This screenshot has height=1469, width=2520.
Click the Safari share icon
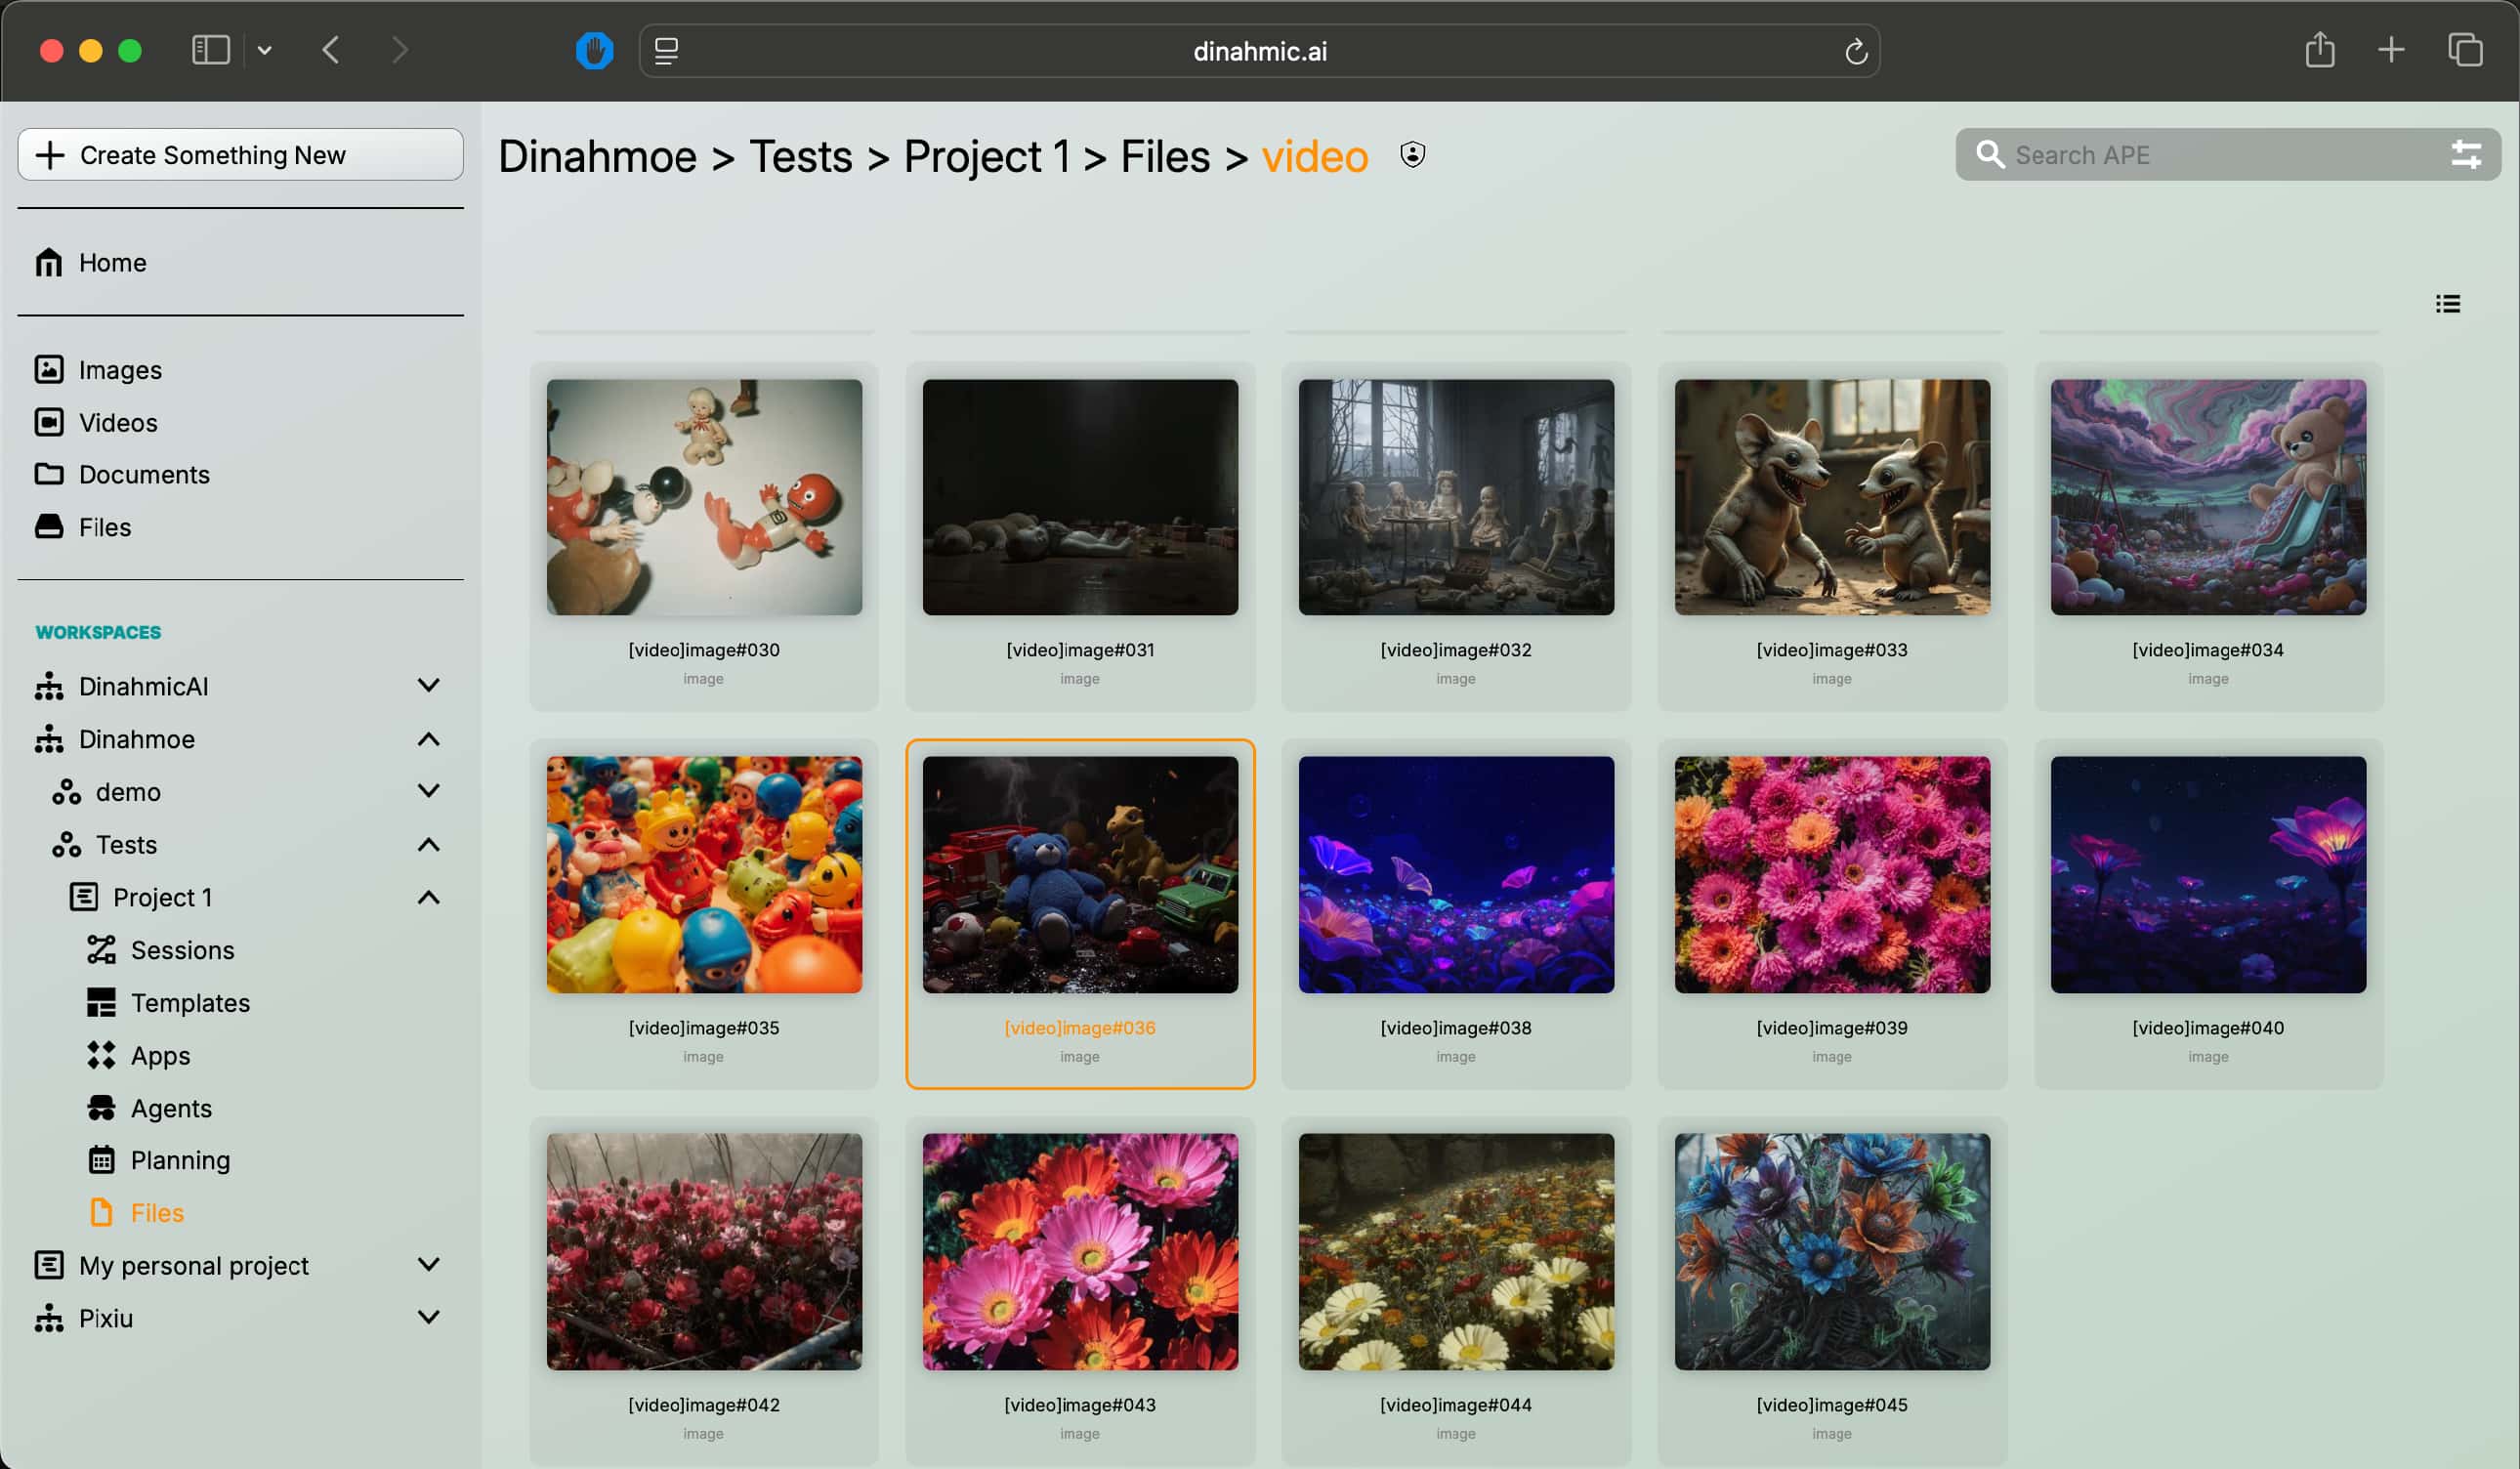click(2319, 50)
